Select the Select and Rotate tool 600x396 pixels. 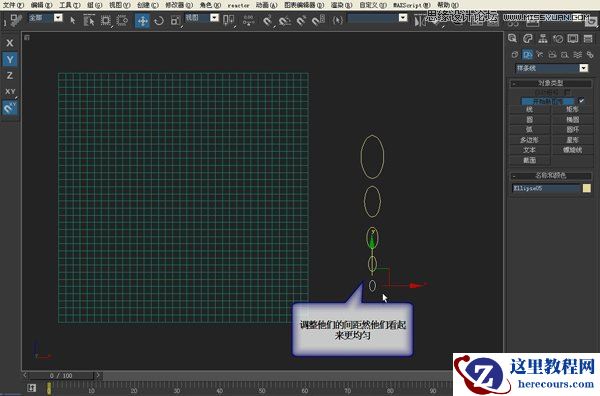159,20
